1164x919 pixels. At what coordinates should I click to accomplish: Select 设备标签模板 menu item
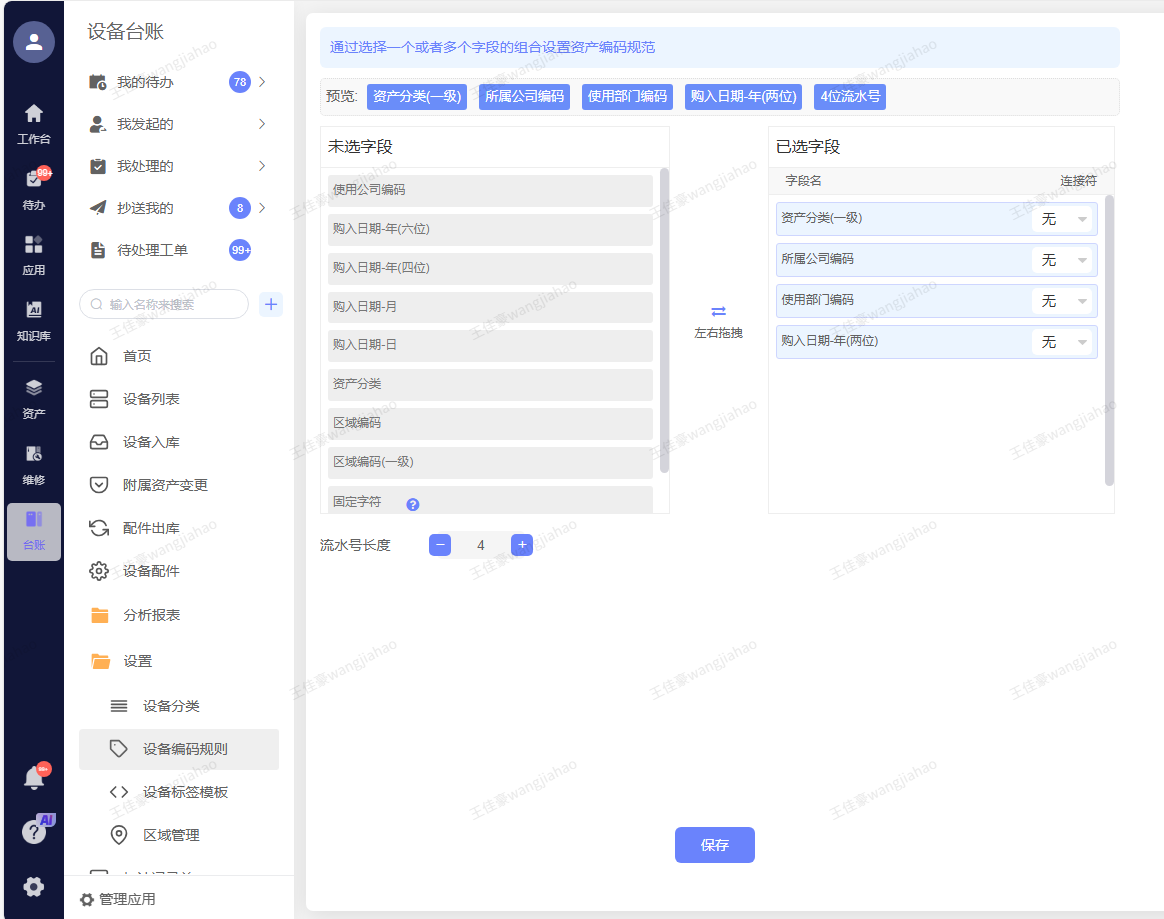(185, 792)
